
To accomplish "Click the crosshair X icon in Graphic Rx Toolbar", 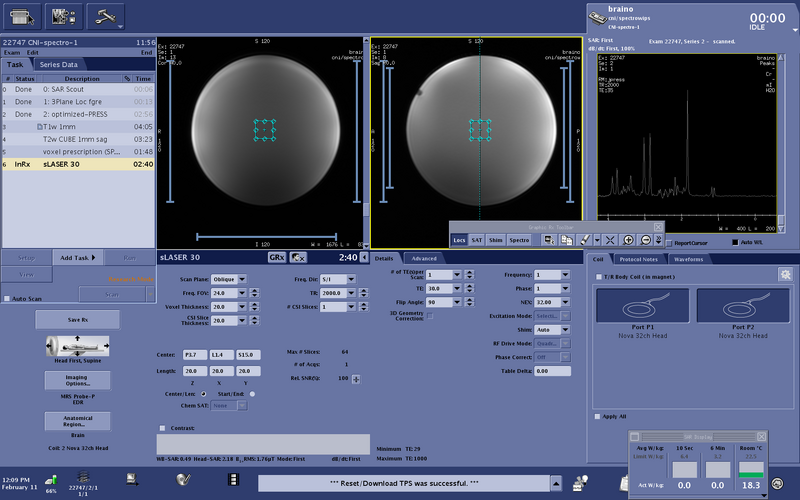I will coord(610,240).
